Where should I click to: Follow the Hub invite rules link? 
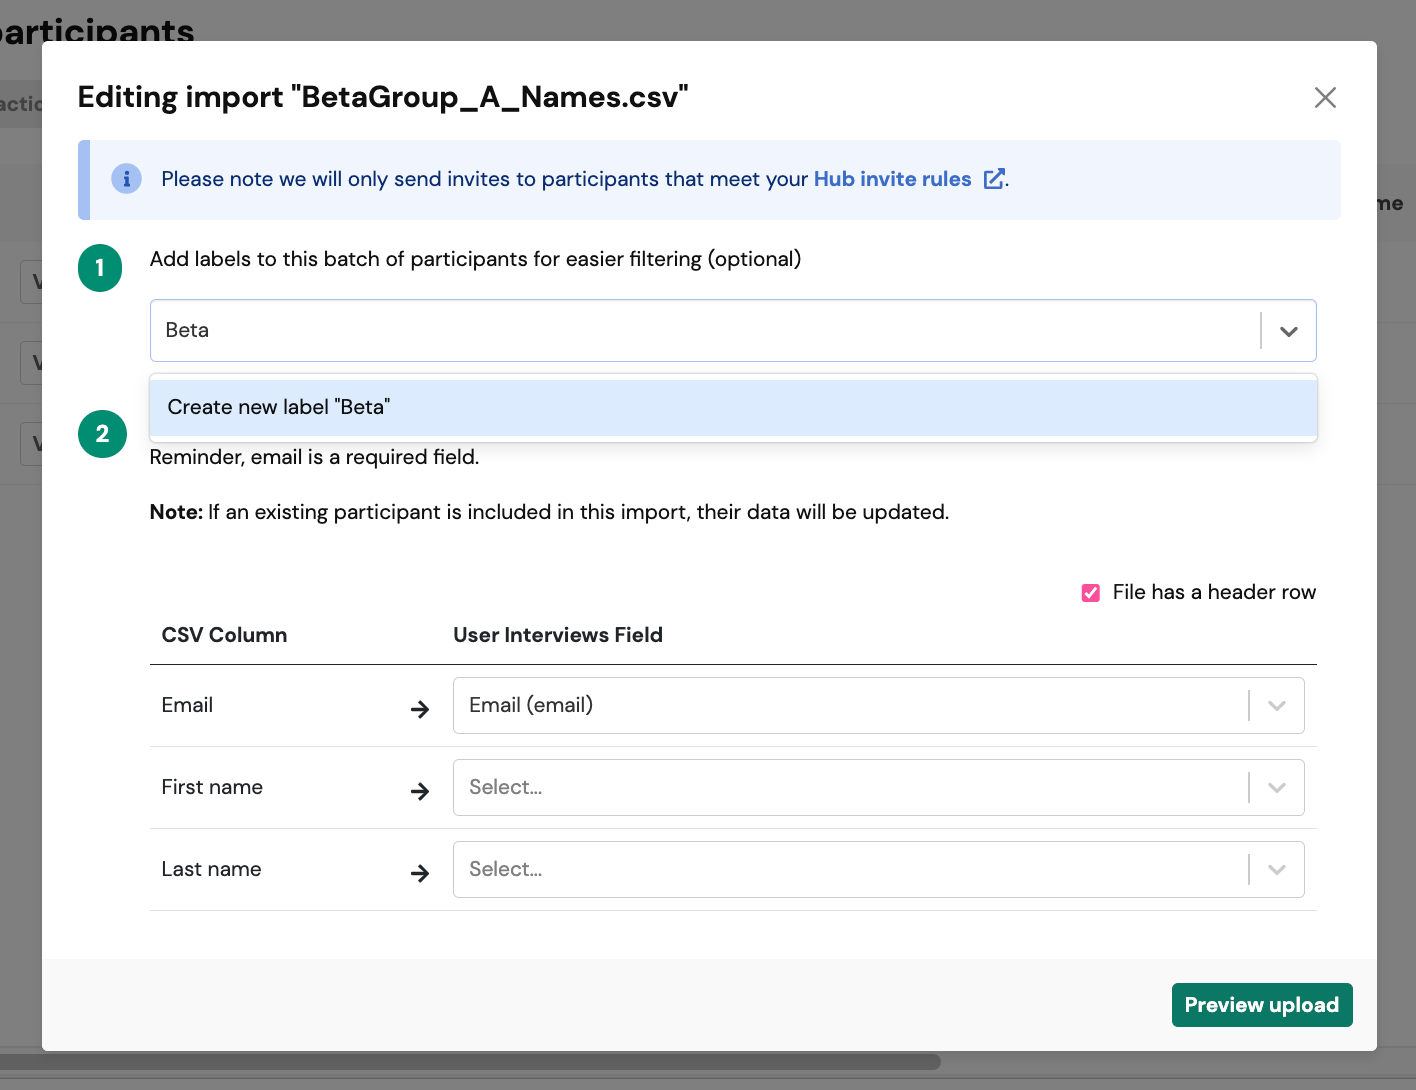click(893, 178)
